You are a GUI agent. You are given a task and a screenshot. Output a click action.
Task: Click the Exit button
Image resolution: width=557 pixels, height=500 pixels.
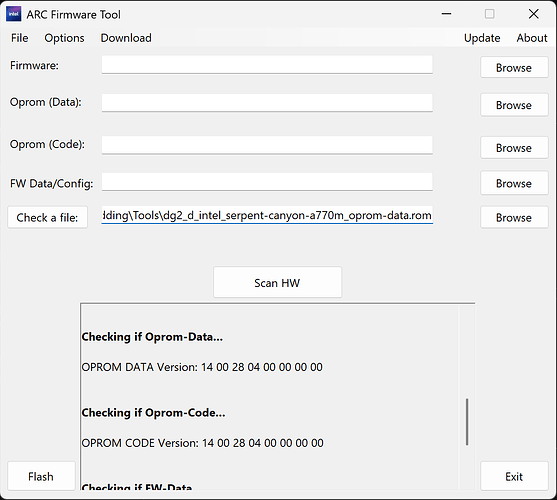point(514,476)
